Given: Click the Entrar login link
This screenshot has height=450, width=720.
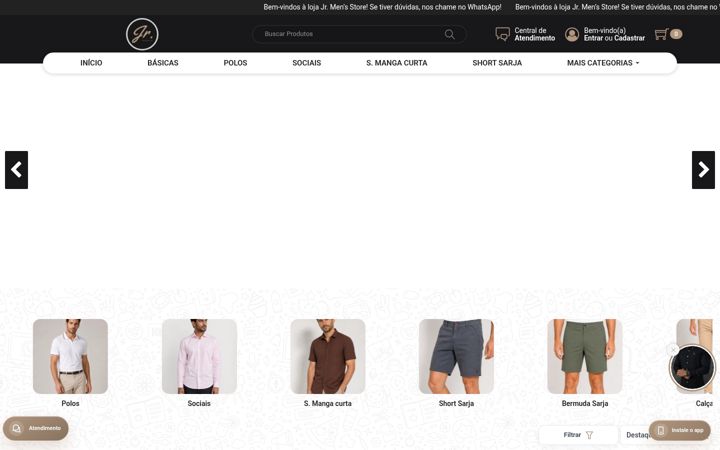Looking at the screenshot, I should tap(593, 38).
